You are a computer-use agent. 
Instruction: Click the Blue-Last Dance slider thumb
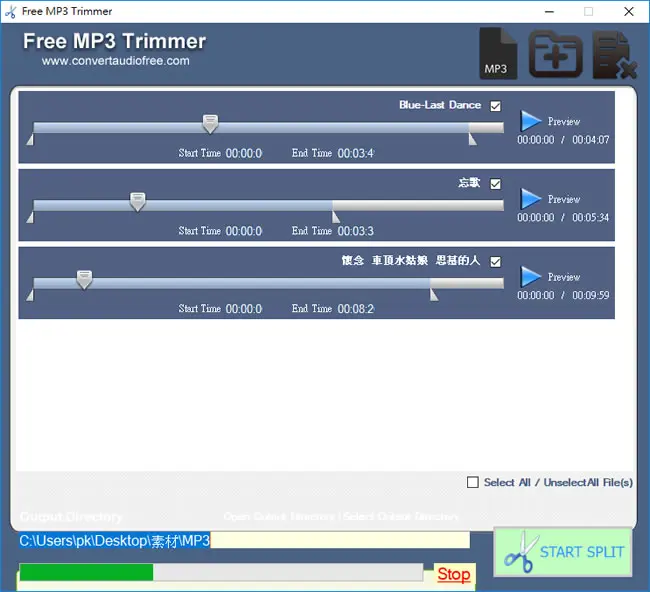coord(210,124)
